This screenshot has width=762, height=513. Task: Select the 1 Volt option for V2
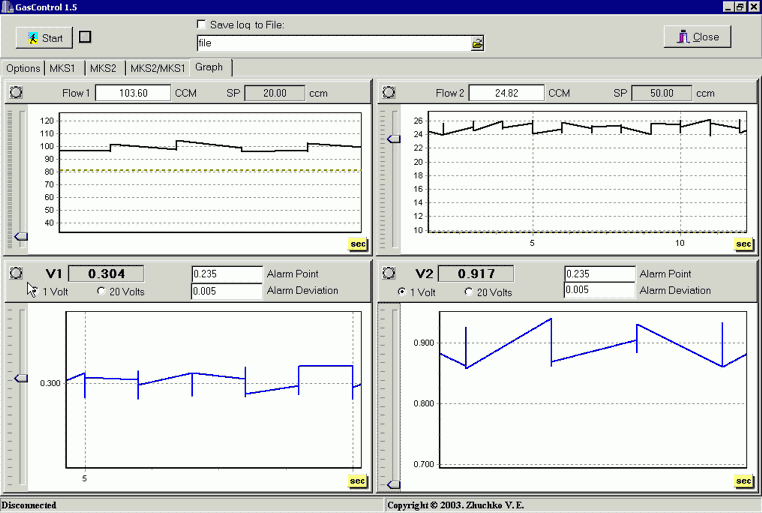click(x=402, y=292)
